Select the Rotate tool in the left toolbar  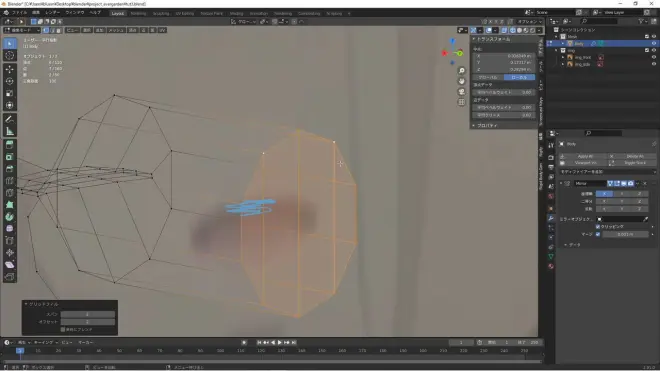[x=10, y=81]
